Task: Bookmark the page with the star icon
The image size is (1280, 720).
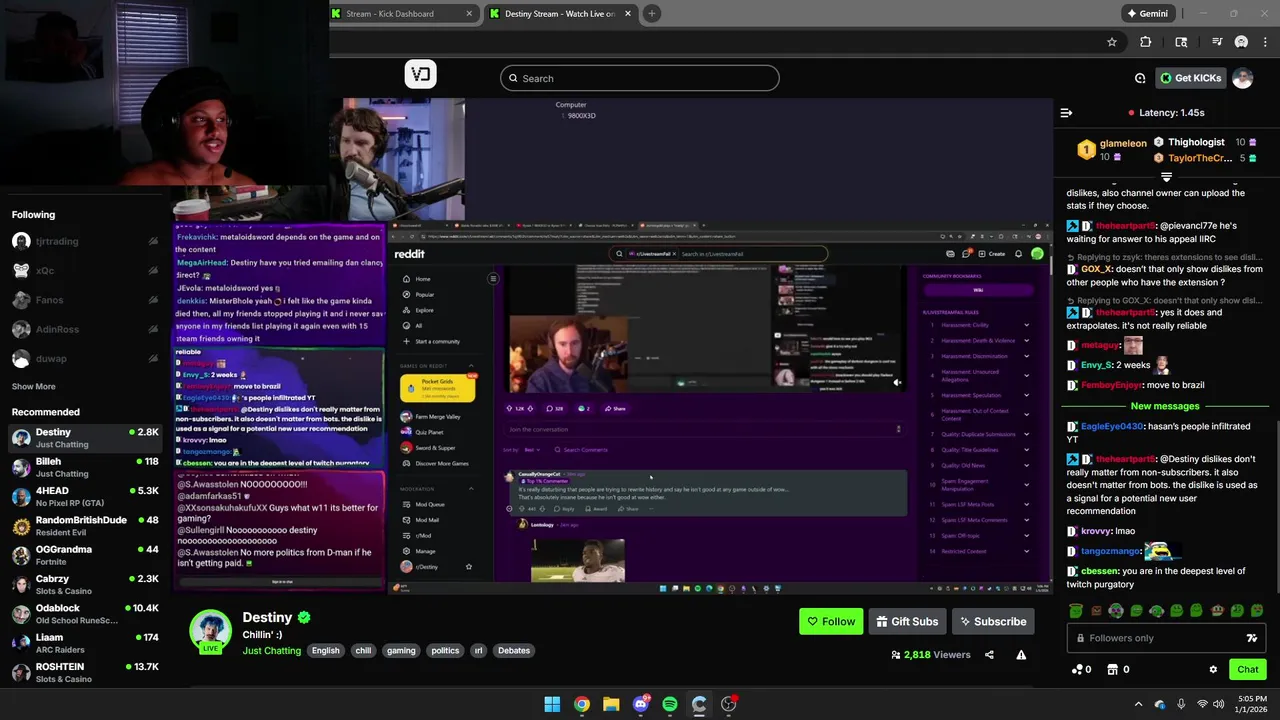Action: pos(1111,42)
